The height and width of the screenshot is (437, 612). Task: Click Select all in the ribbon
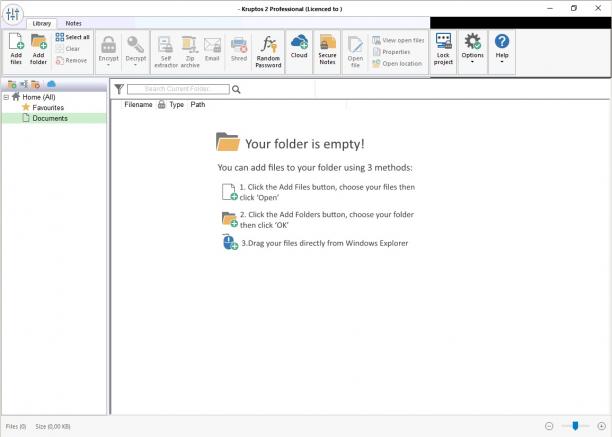(x=73, y=37)
